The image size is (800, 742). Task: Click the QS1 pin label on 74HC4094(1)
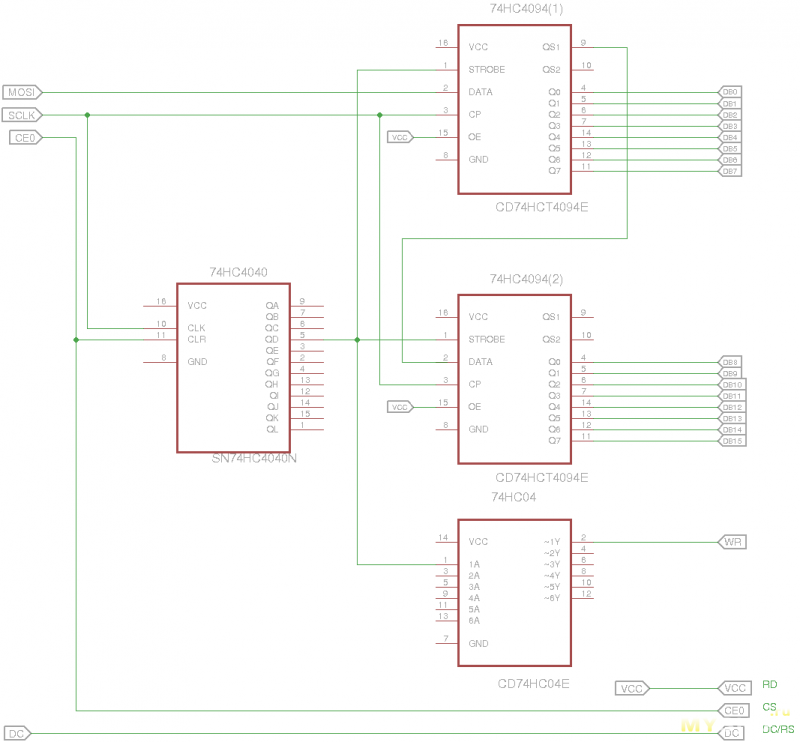[x=551, y=47]
